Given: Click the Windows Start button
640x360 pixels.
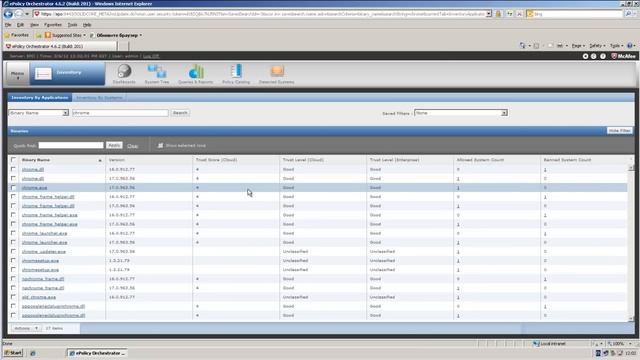Looking at the screenshot, I should pyautogui.click(x=13, y=353).
